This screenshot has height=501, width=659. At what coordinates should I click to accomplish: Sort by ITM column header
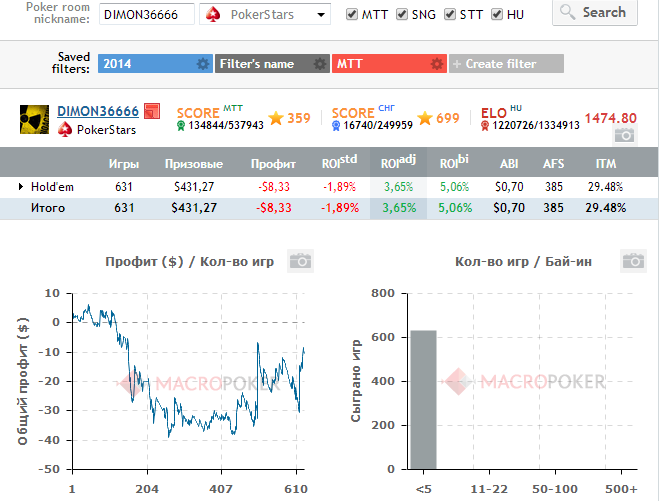point(606,163)
